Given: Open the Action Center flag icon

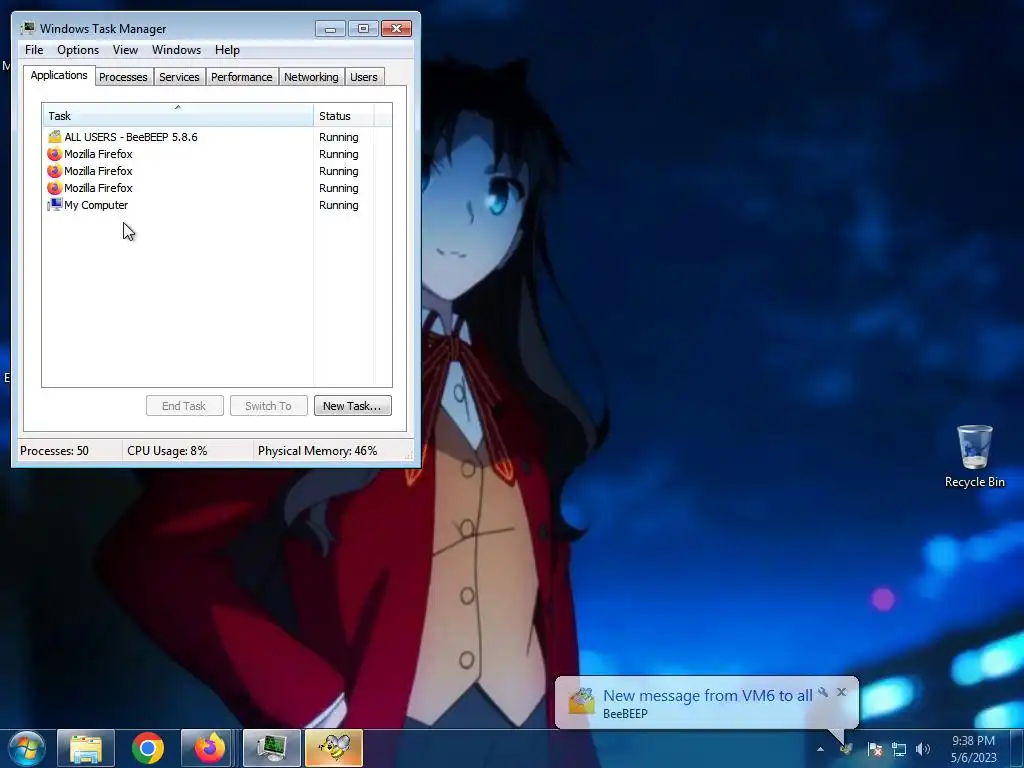Looking at the screenshot, I should 874,749.
